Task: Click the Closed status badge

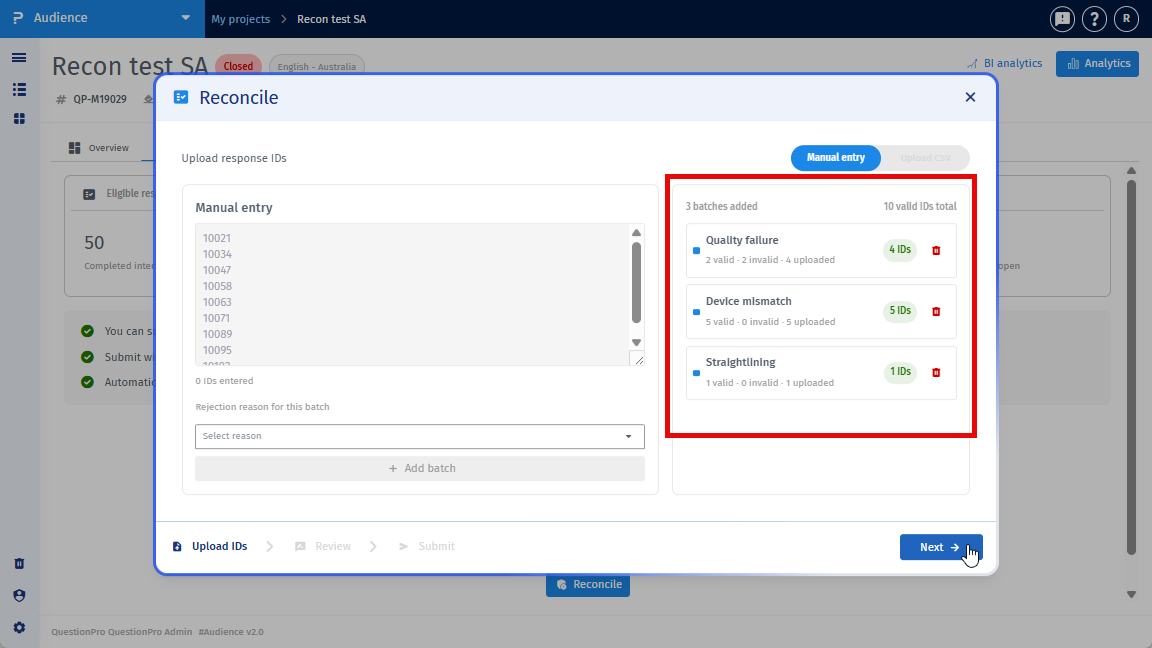Action: (x=238, y=66)
